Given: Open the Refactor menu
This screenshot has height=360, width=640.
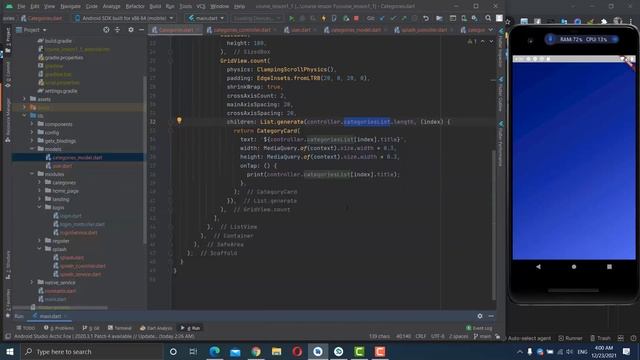Looking at the screenshot, I should point(135,7).
